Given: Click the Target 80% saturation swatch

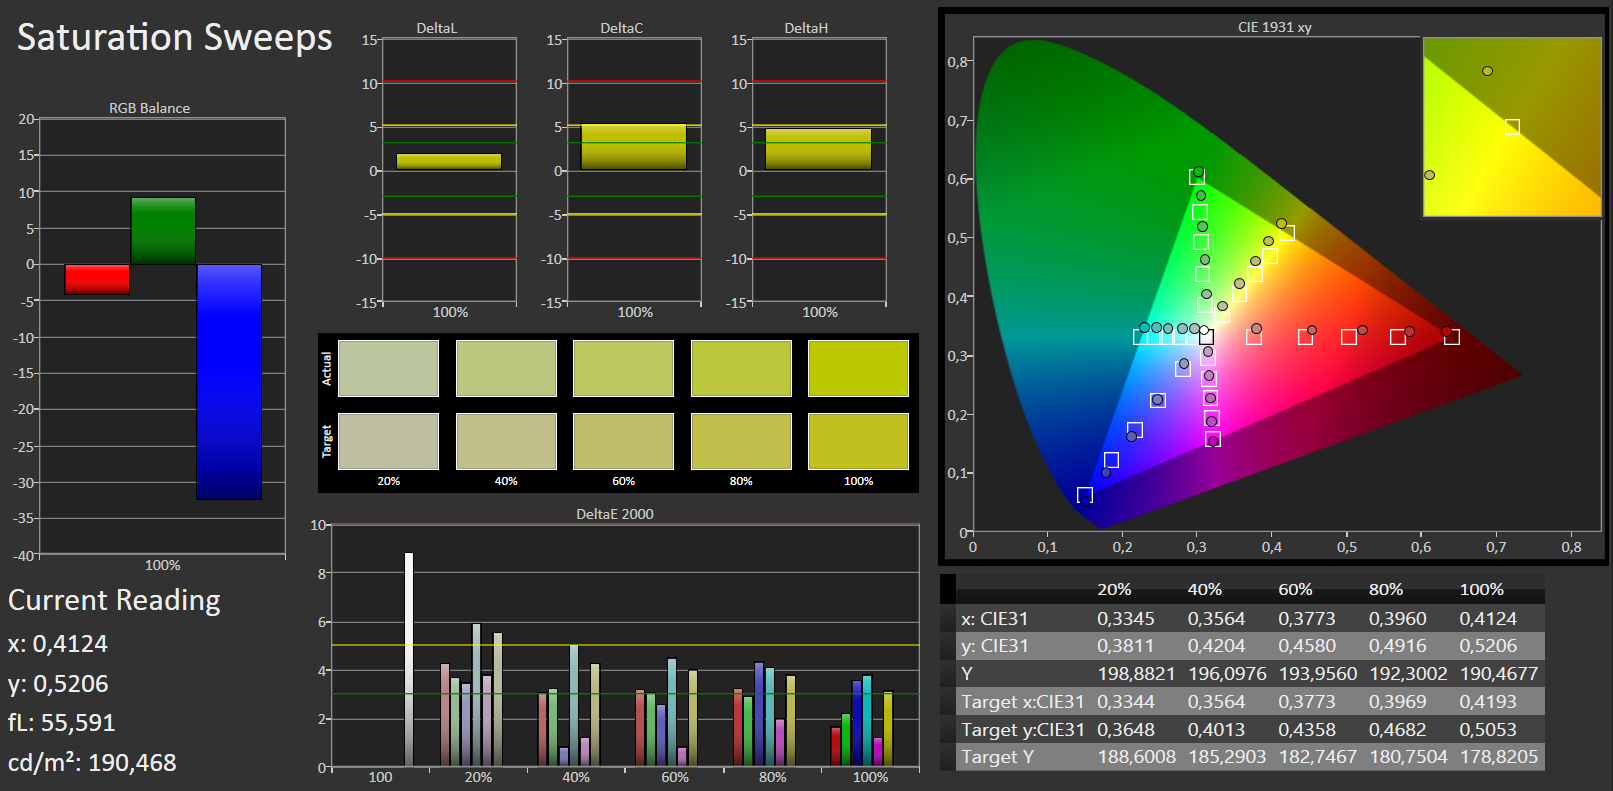Looking at the screenshot, I should tap(741, 441).
